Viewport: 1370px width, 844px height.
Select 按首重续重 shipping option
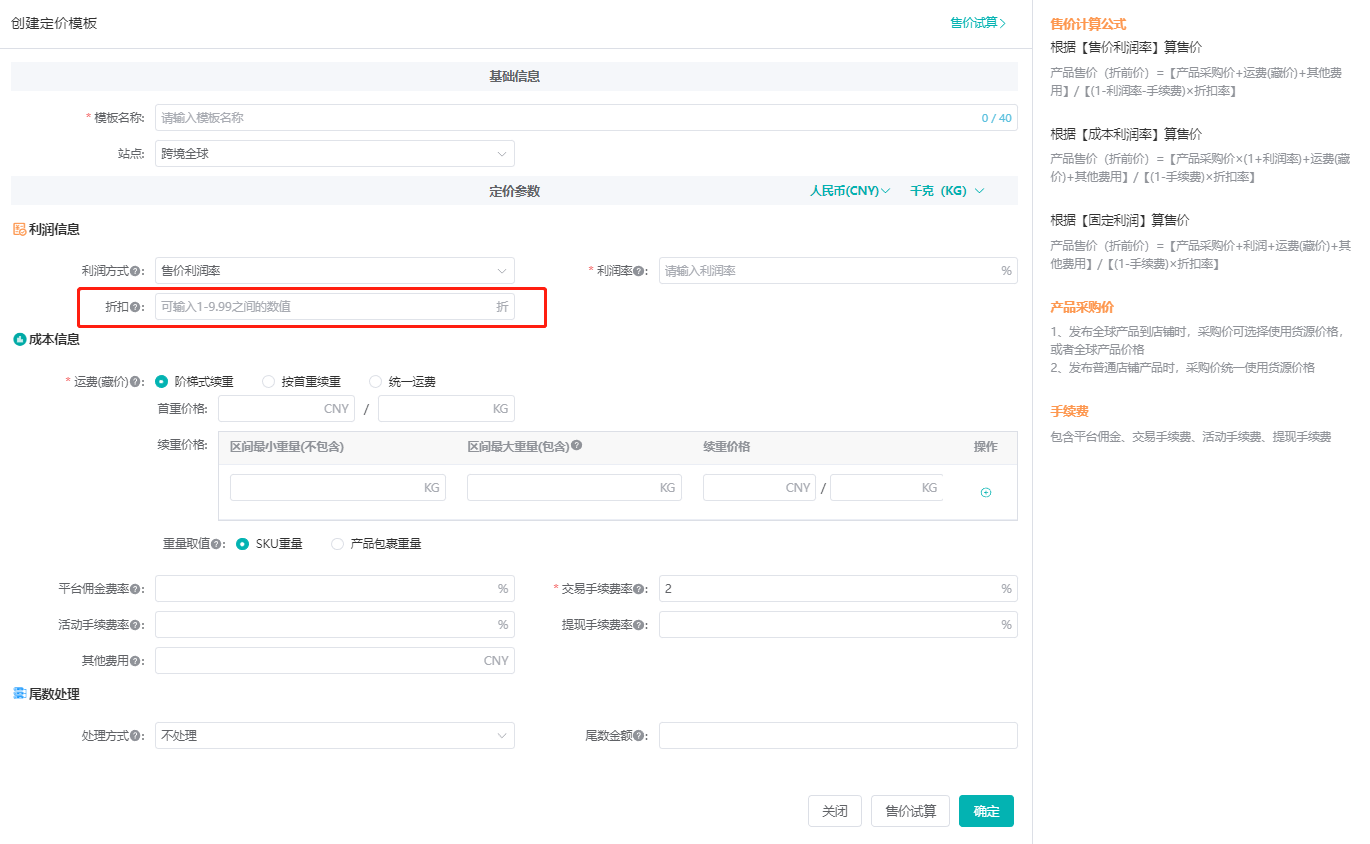click(x=268, y=382)
